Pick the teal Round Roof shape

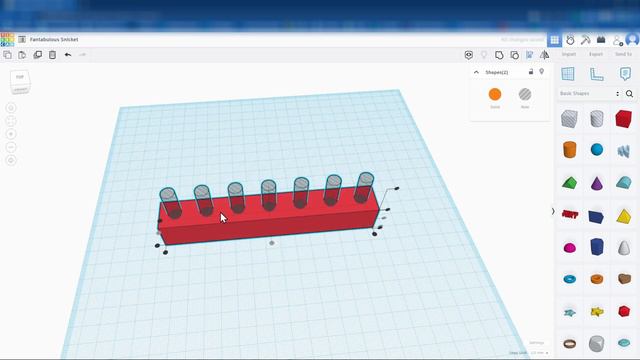624,182
